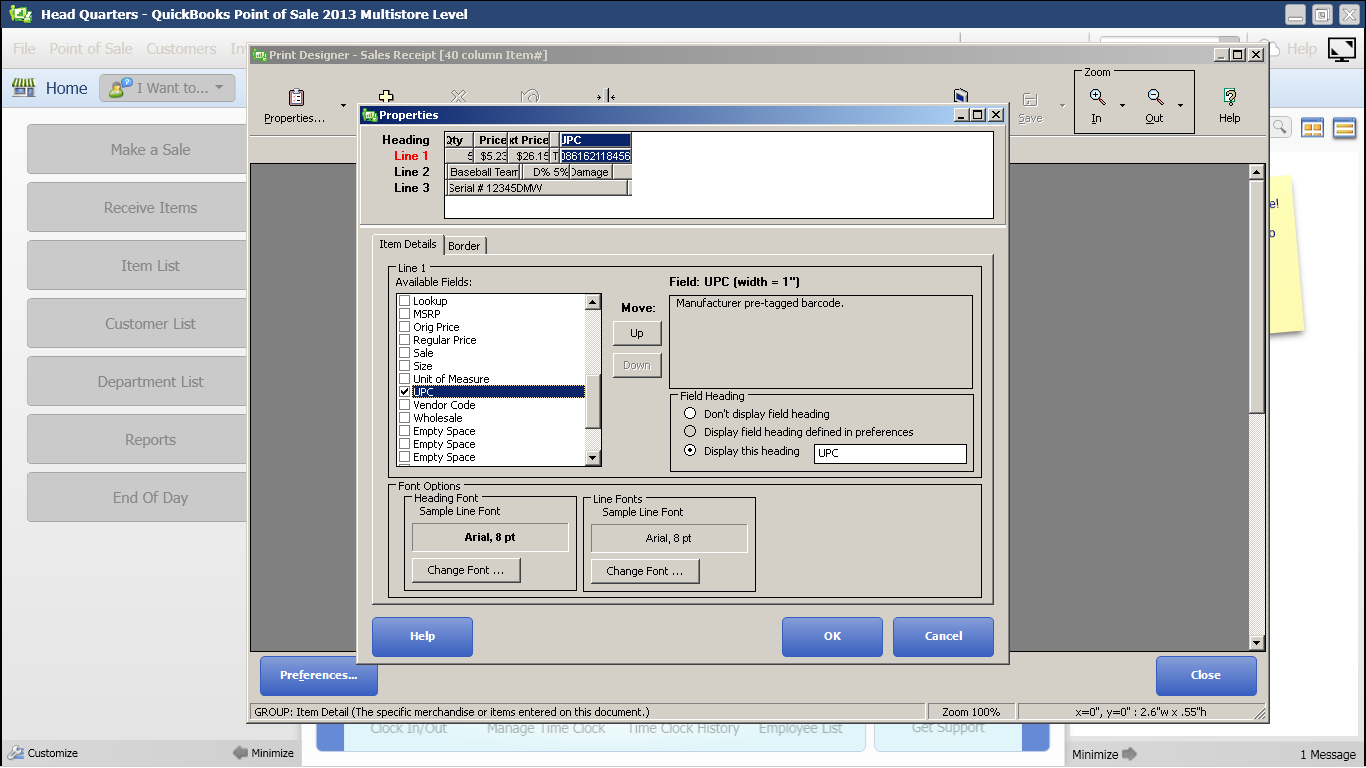This screenshot has height=768, width=1366.
Task: Uncheck the UPC field checkbox
Action: [x=405, y=392]
